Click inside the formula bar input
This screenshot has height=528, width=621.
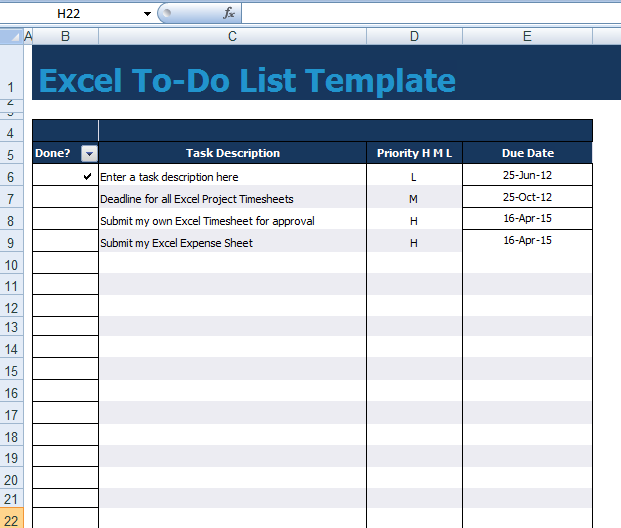pyautogui.click(x=431, y=13)
